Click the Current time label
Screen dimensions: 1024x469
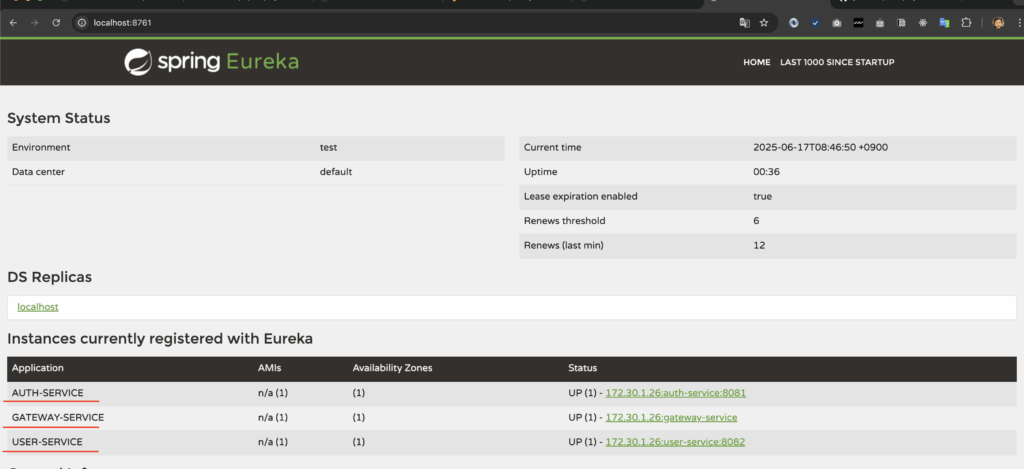552,148
